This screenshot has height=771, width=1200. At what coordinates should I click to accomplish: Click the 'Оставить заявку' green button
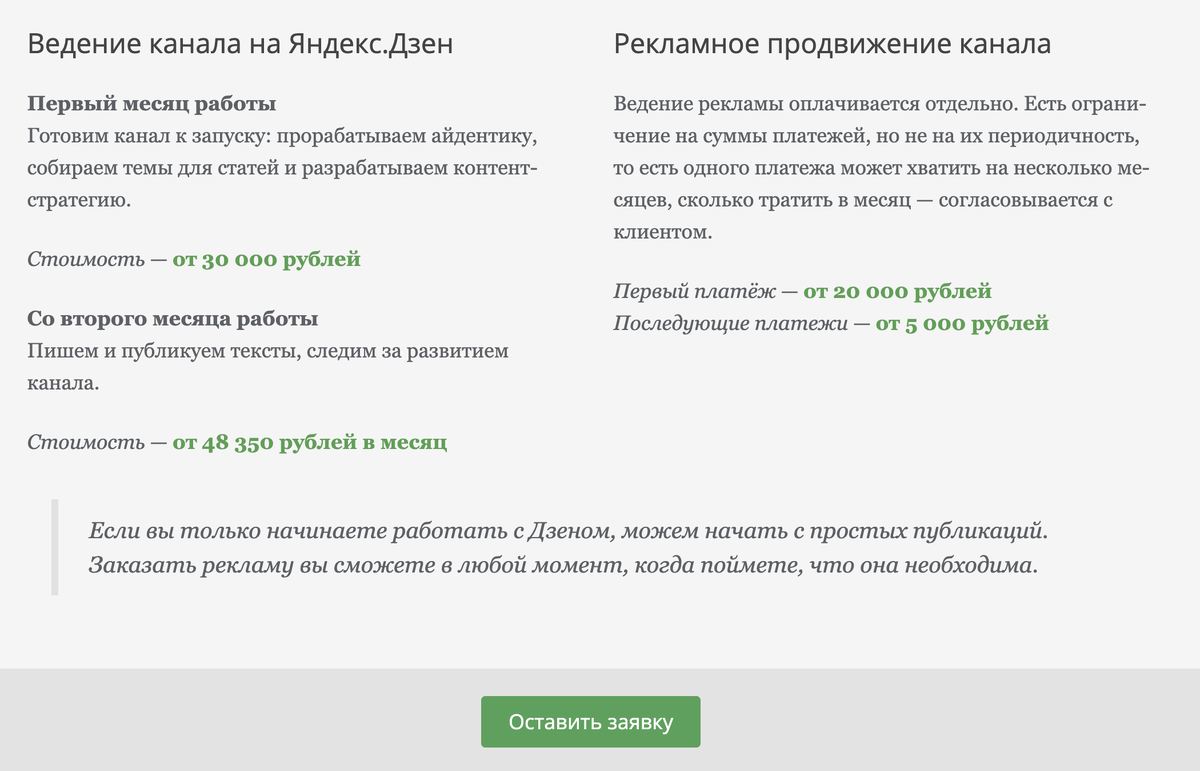pyautogui.click(x=590, y=722)
